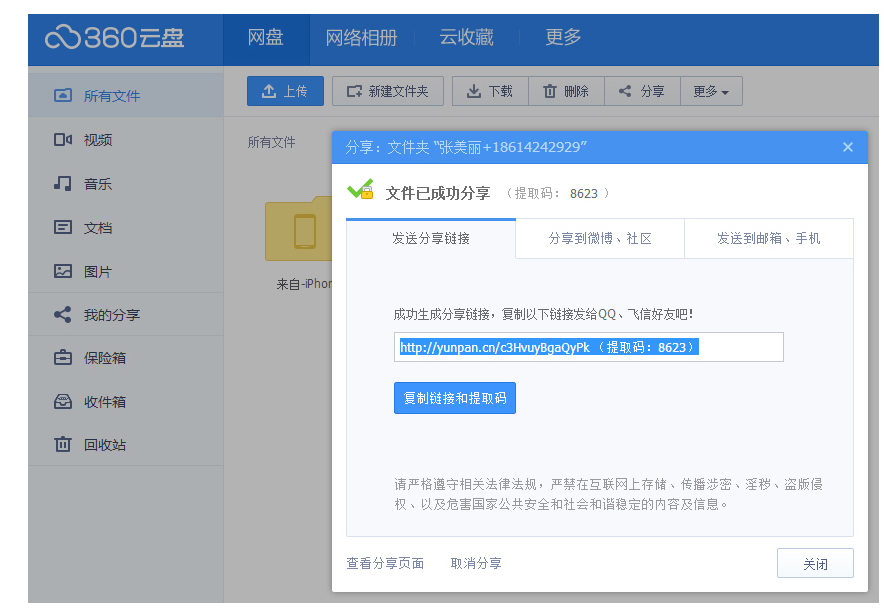
Task: Select 文档 (Documents) in the sidebar
Action: [x=97, y=228]
